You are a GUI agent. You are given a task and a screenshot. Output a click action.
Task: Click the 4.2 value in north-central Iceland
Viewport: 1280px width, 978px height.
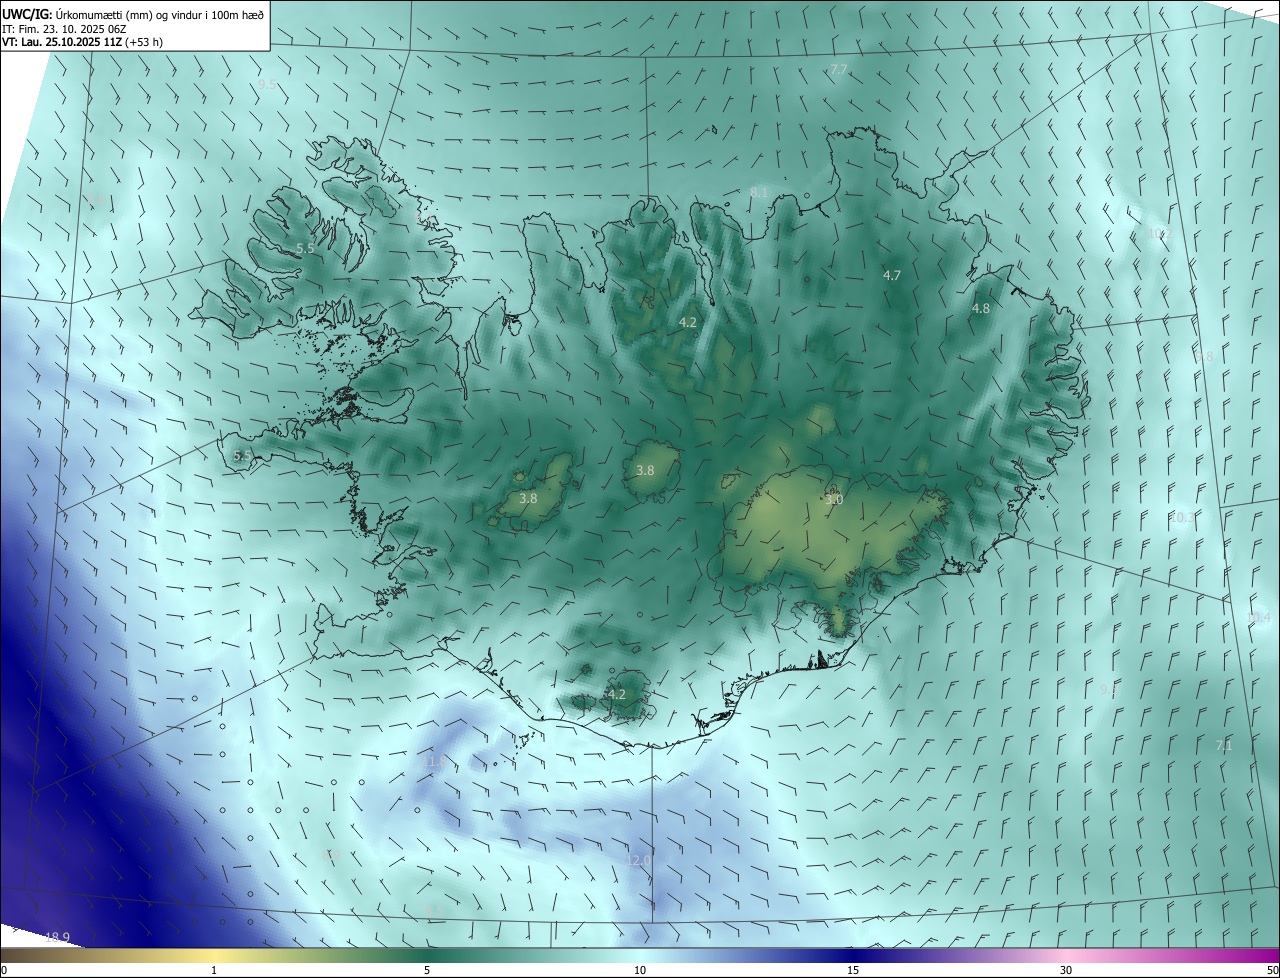pos(688,322)
